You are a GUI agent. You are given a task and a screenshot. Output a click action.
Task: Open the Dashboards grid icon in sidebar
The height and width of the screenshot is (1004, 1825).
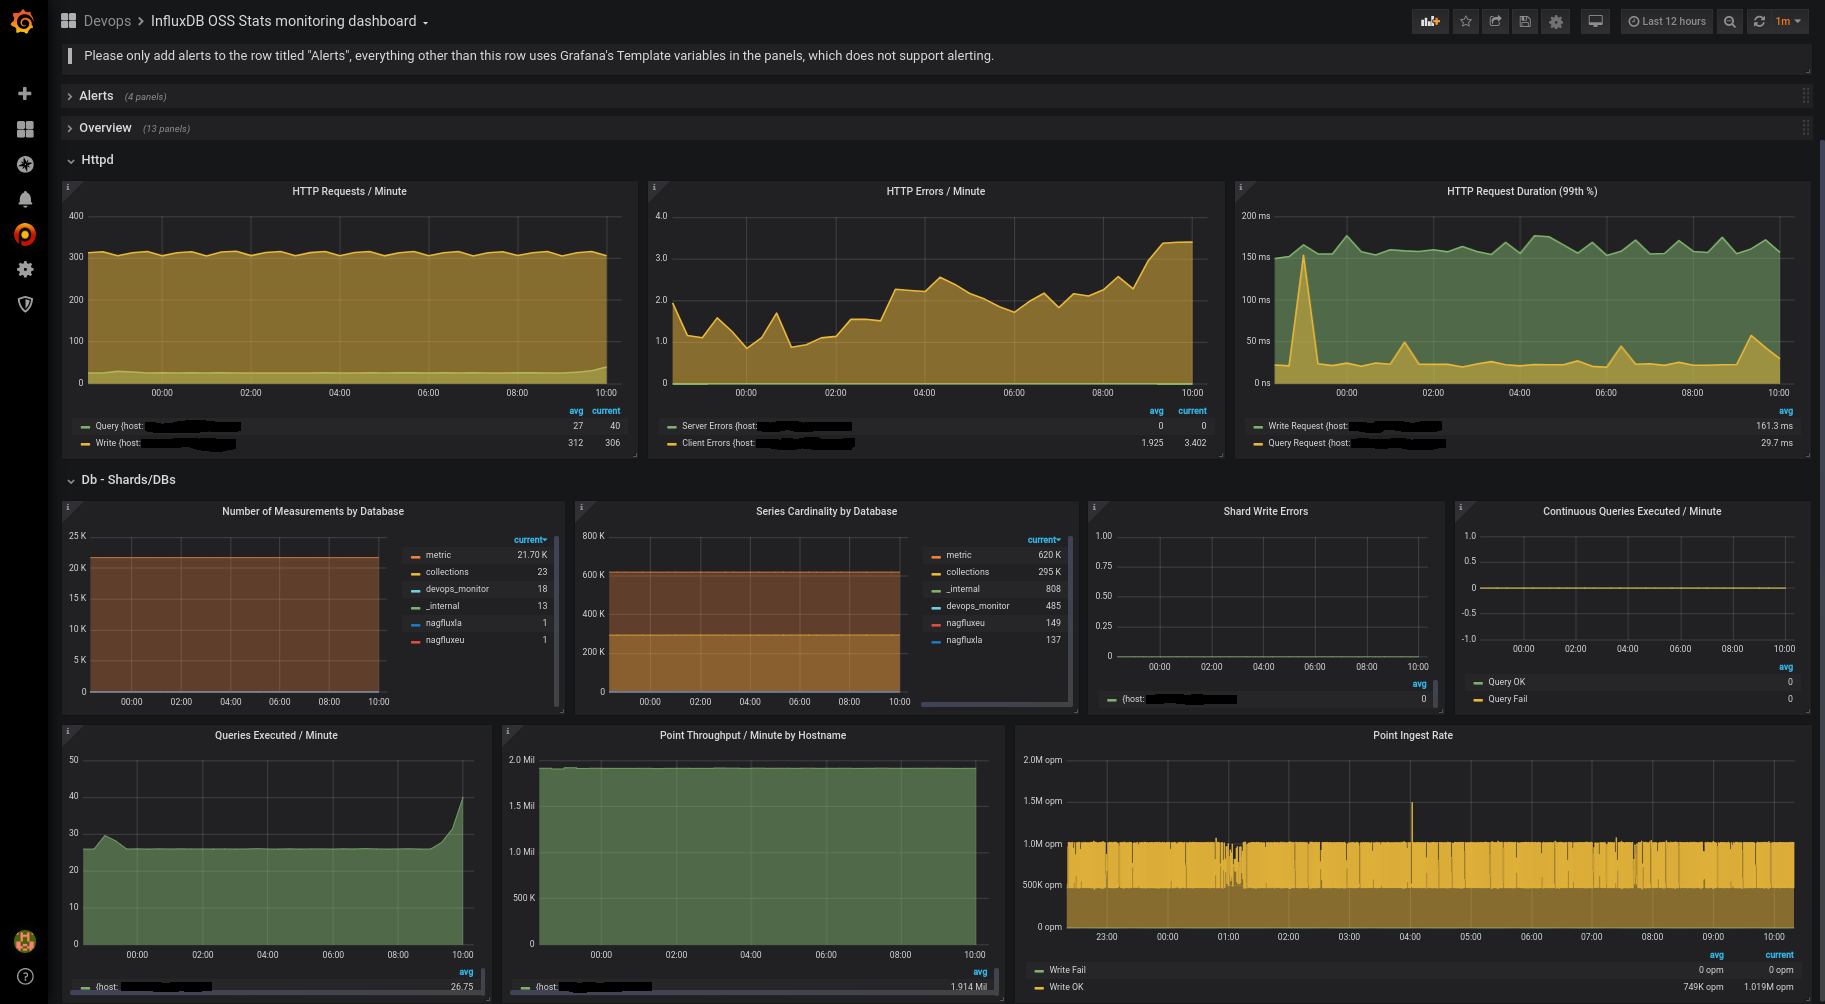coord(25,129)
